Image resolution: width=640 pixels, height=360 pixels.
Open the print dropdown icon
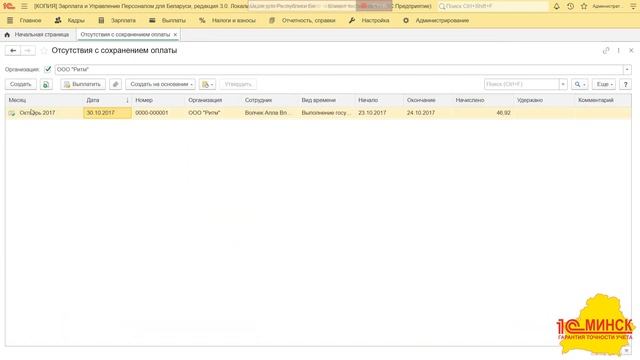pos(207,84)
